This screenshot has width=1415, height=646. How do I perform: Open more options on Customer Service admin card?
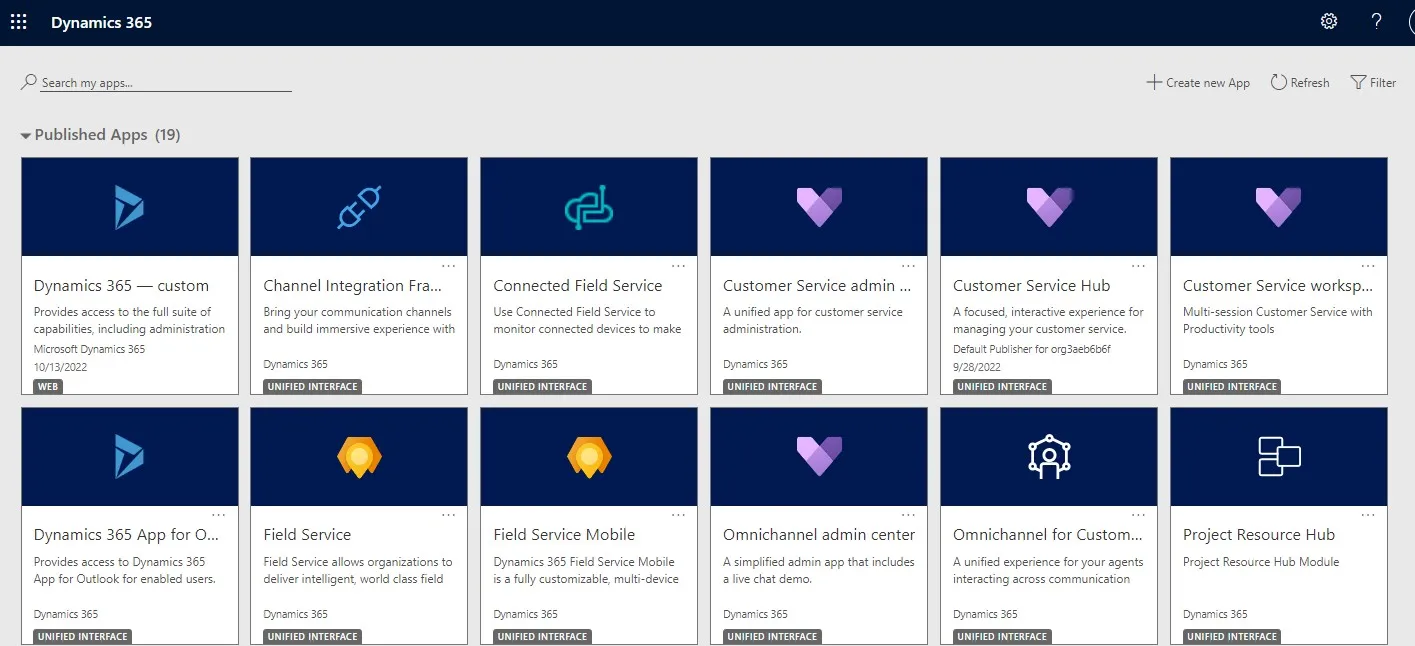coord(909,266)
